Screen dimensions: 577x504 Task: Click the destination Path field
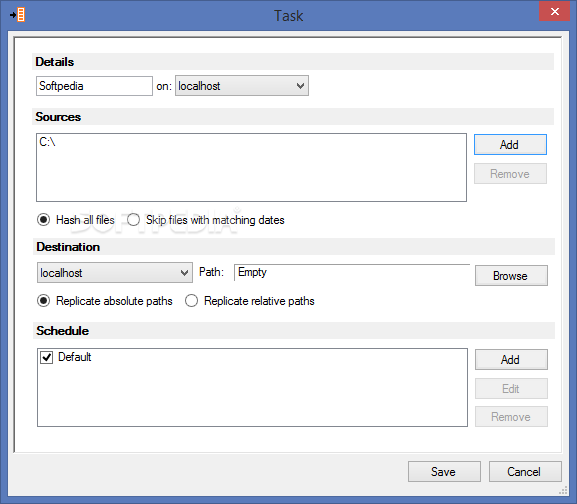352,273
